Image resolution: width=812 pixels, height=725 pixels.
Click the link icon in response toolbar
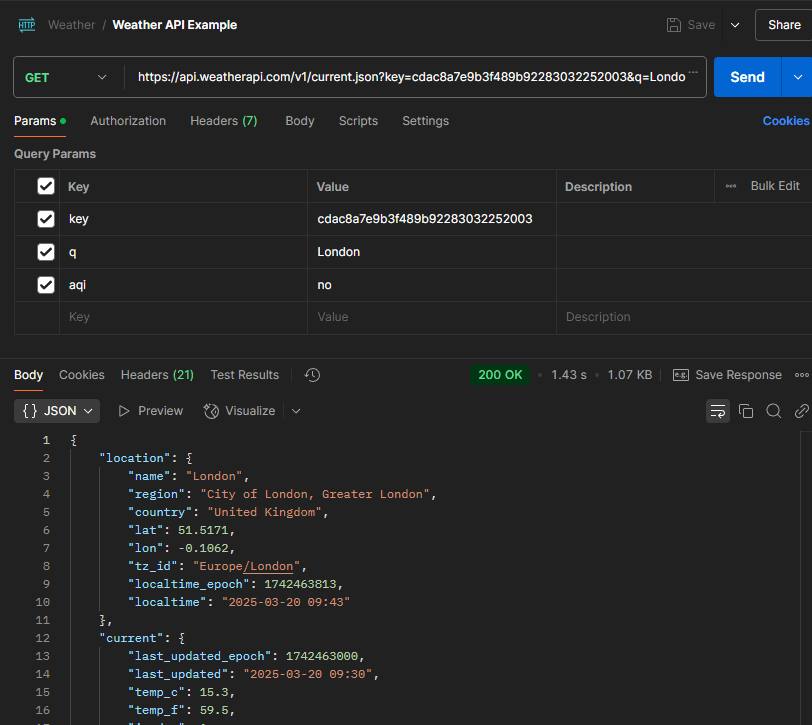pyautogui.click(x=801, y=411)
